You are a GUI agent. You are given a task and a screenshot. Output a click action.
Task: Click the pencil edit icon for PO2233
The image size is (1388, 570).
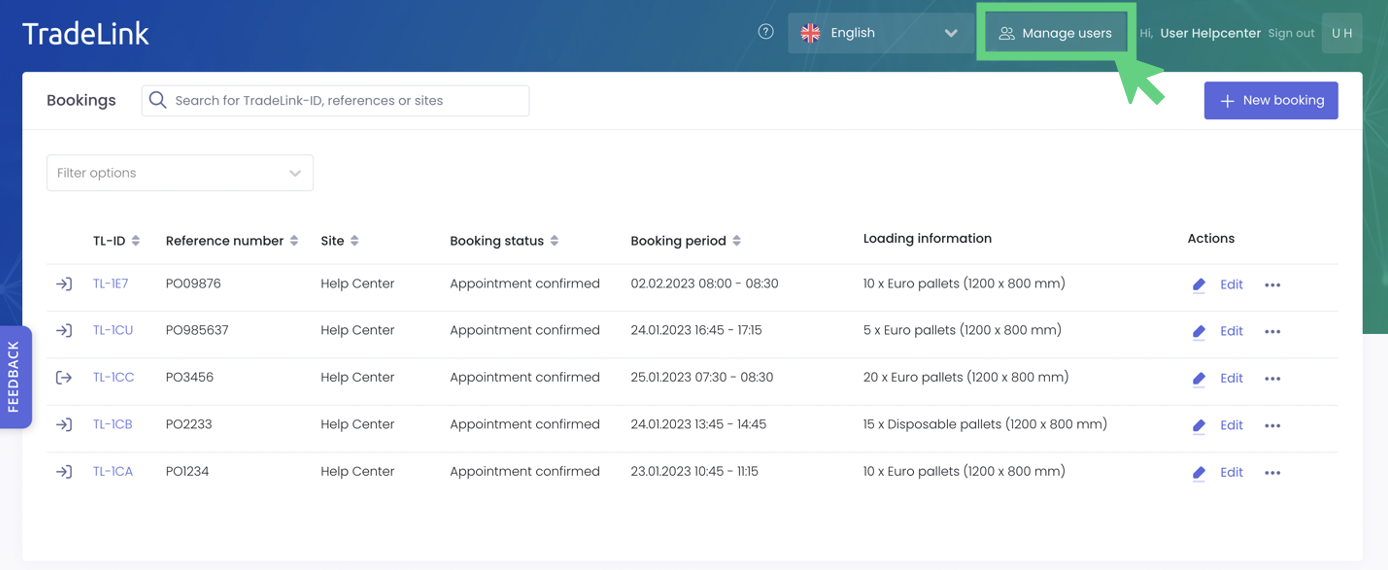1199,426
